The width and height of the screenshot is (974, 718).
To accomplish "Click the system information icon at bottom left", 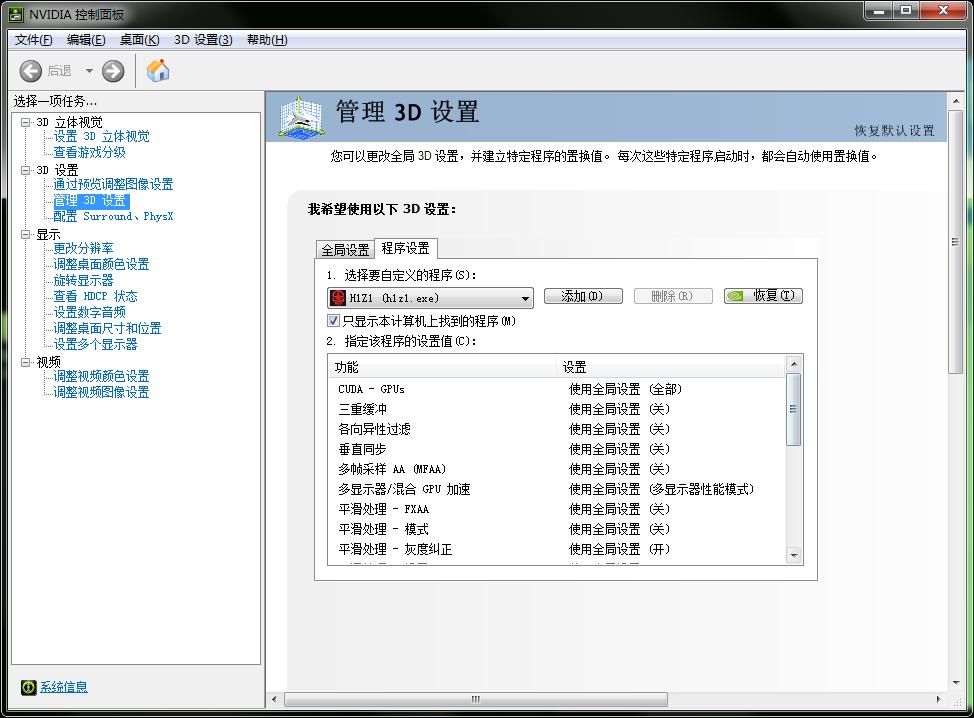I will click(x=29, y=687).
